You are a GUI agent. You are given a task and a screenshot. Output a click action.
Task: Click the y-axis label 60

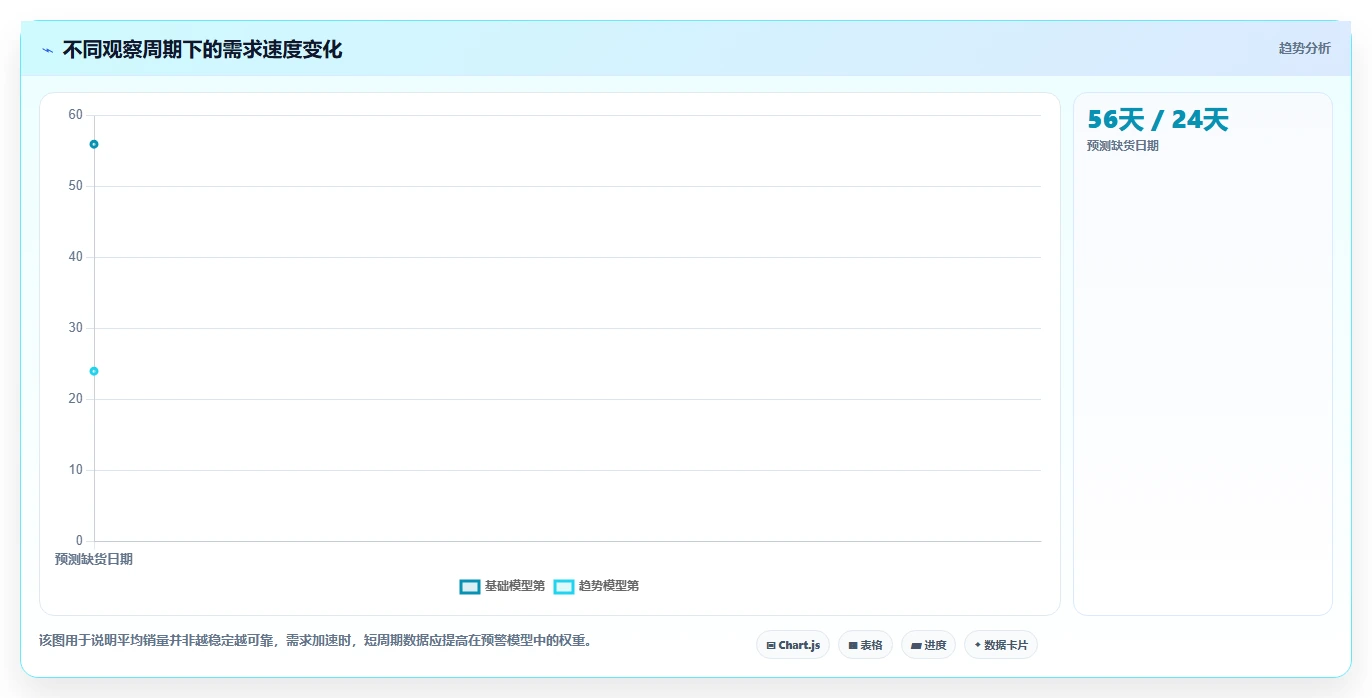pos(76,115)
